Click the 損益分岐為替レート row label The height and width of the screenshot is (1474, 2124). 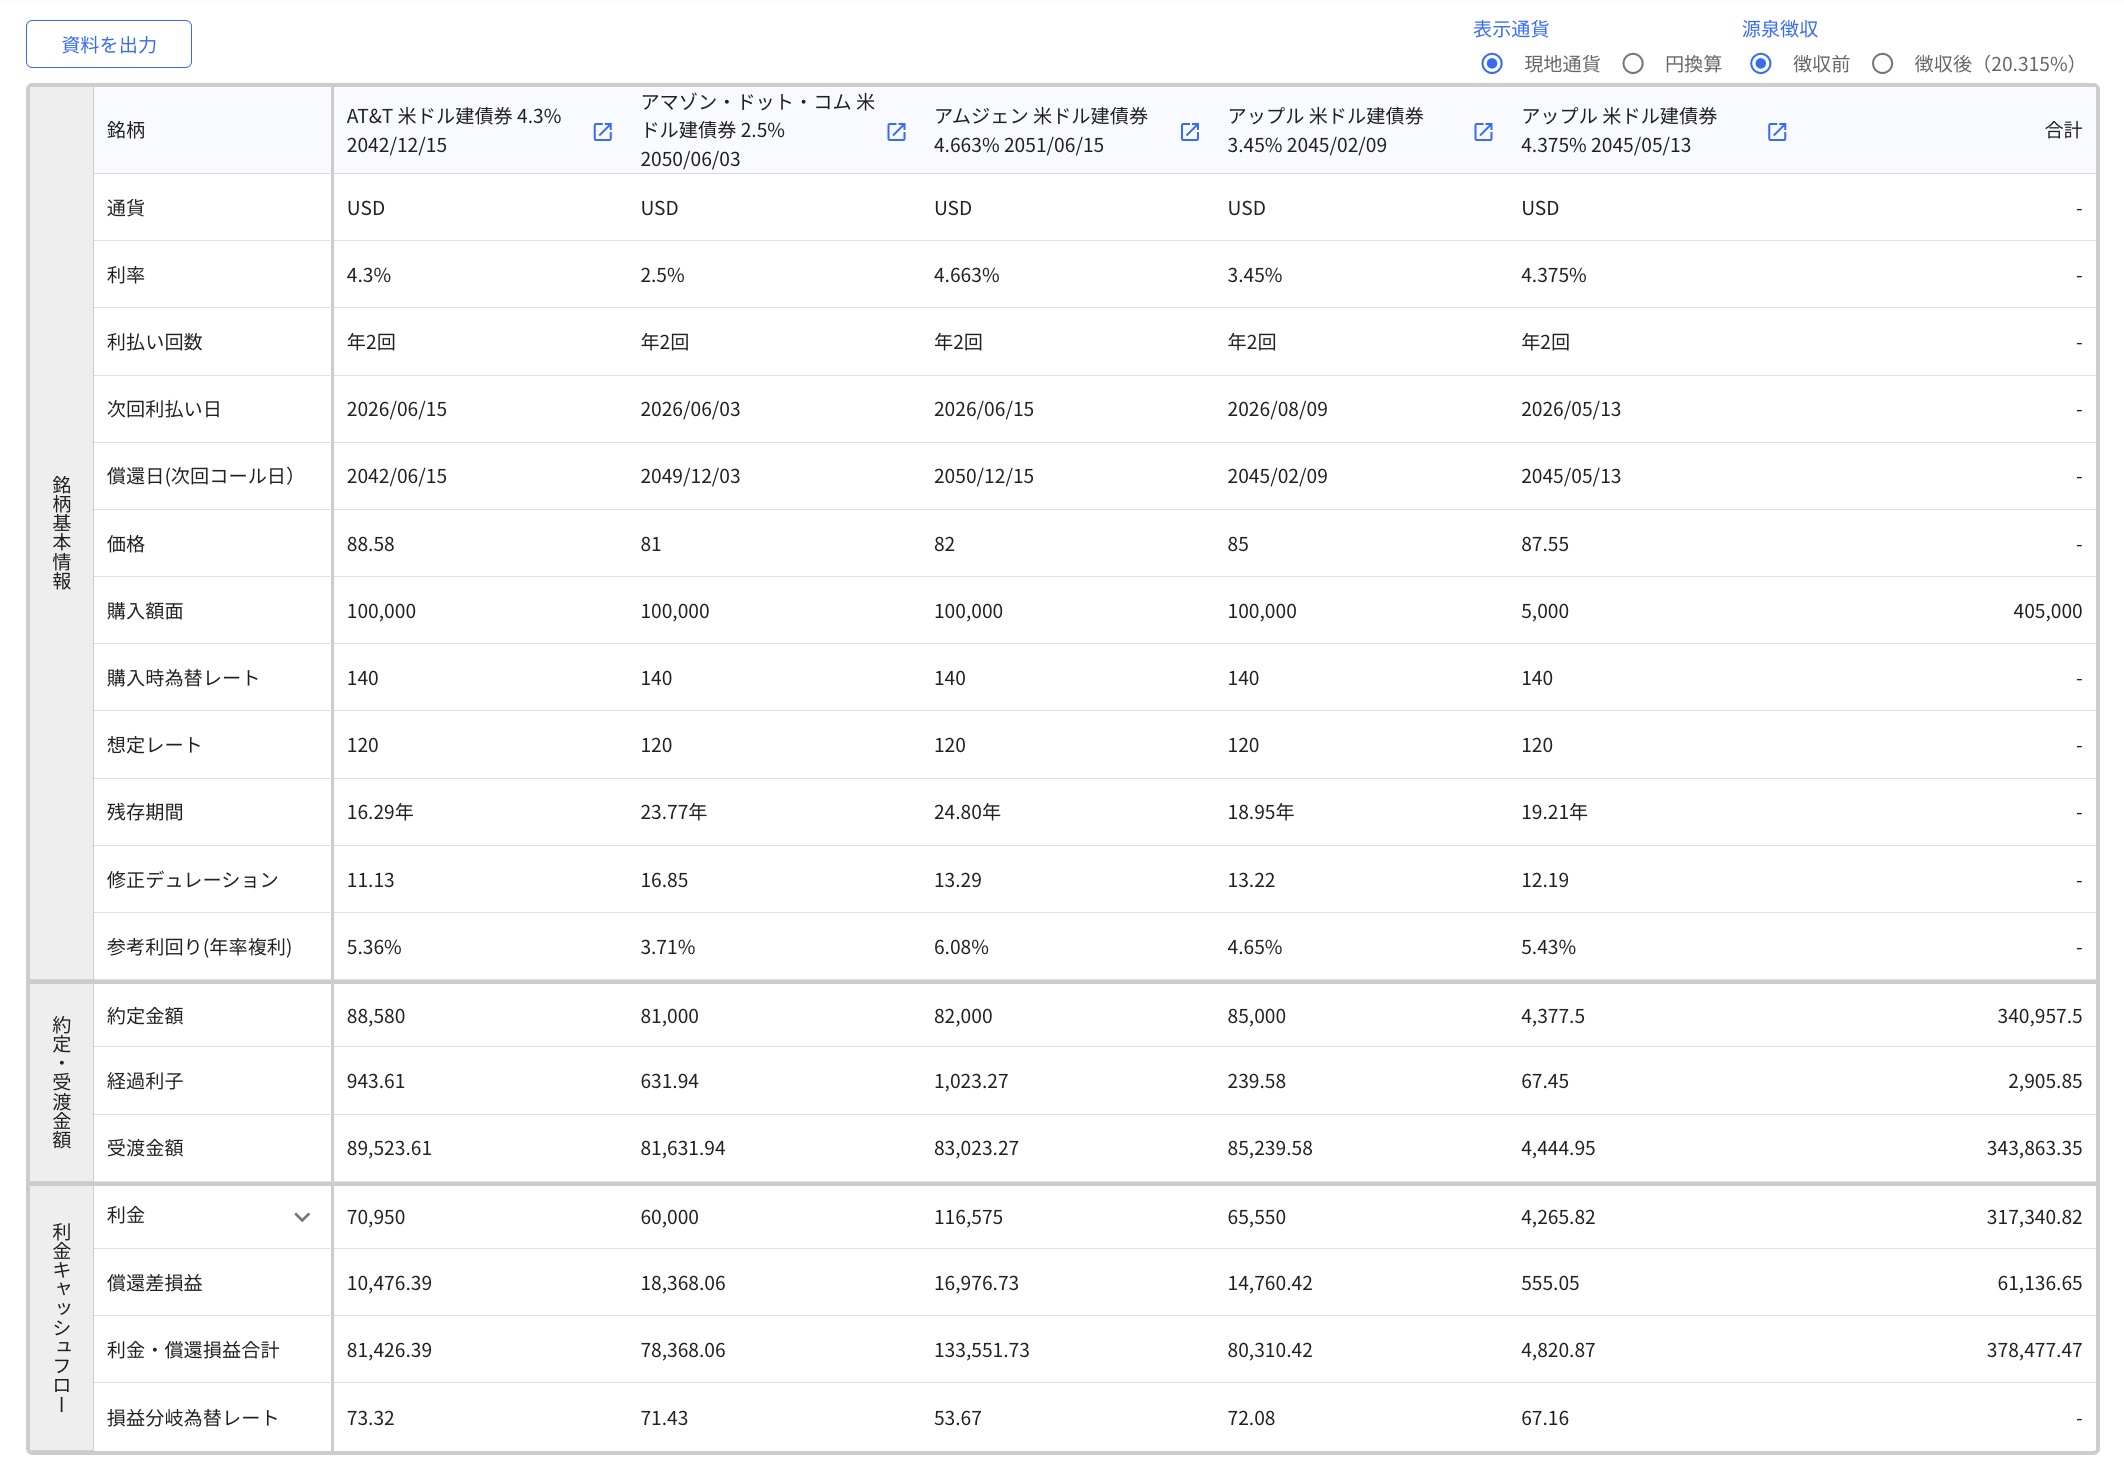[192, 1418]
